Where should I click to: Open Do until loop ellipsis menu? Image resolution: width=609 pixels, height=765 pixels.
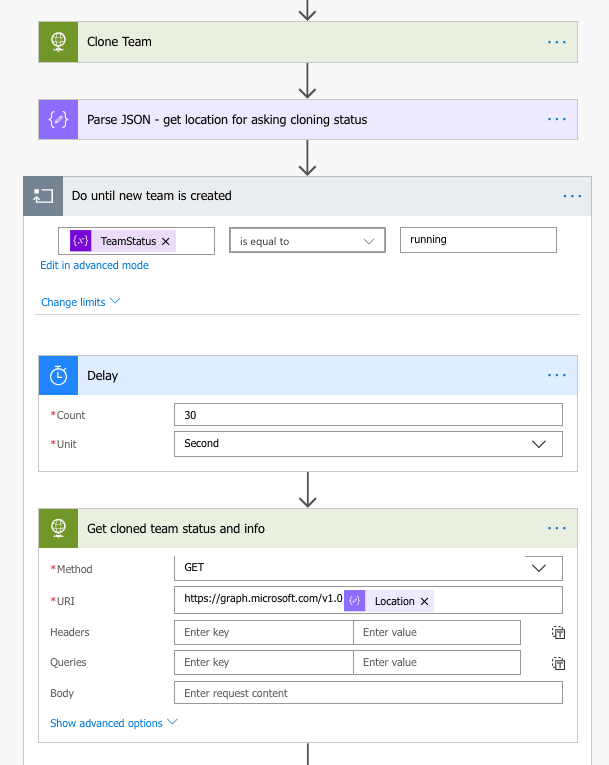571,196
